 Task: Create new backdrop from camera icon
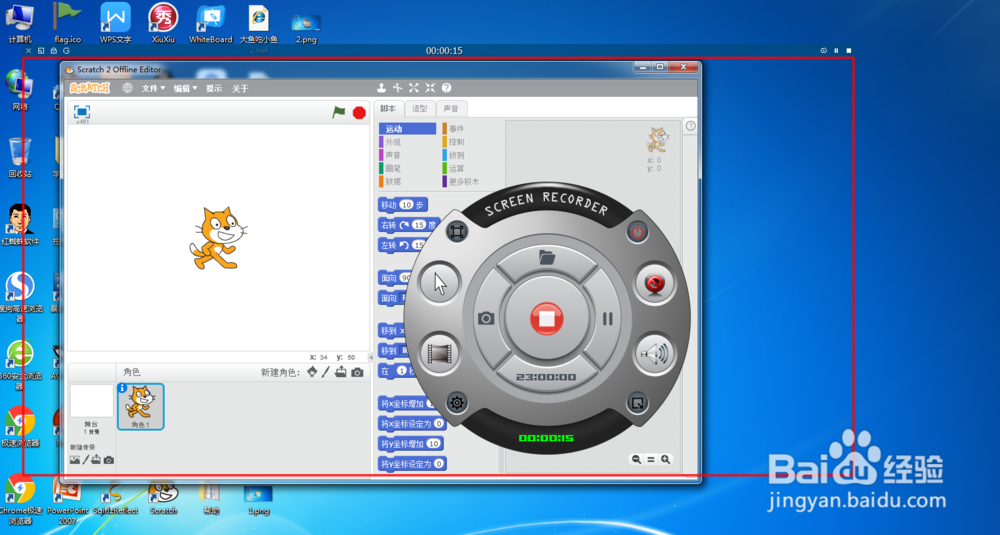pos(108,460)
